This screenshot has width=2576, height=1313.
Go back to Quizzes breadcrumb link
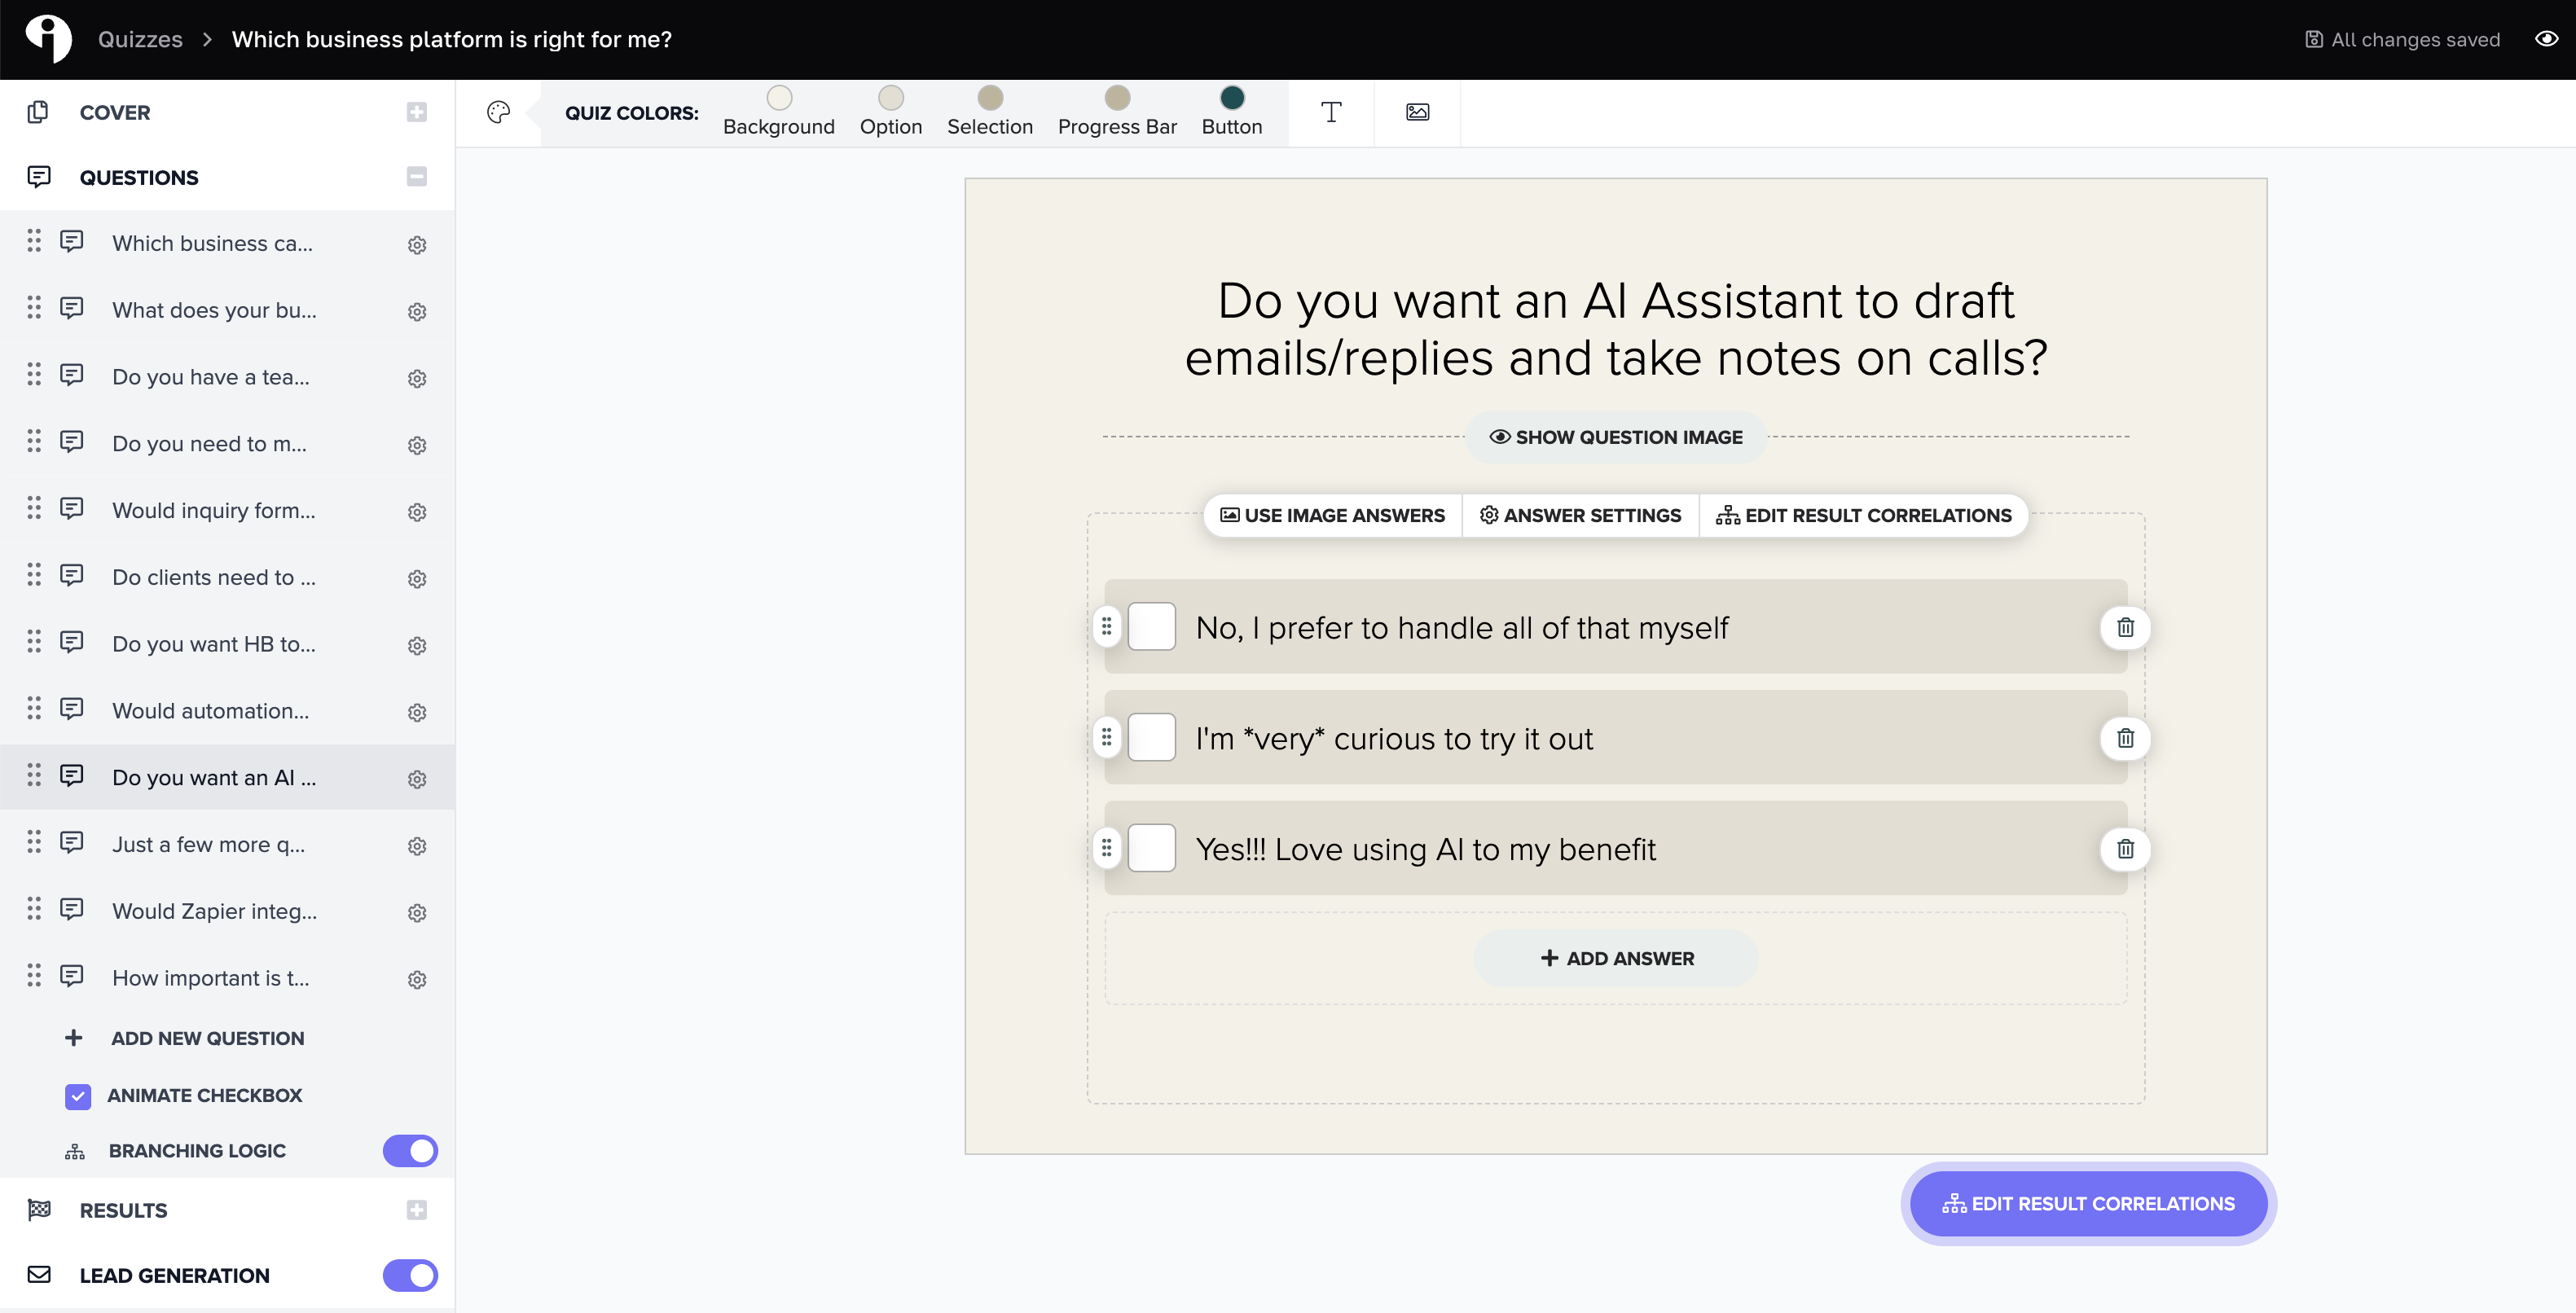140,39
